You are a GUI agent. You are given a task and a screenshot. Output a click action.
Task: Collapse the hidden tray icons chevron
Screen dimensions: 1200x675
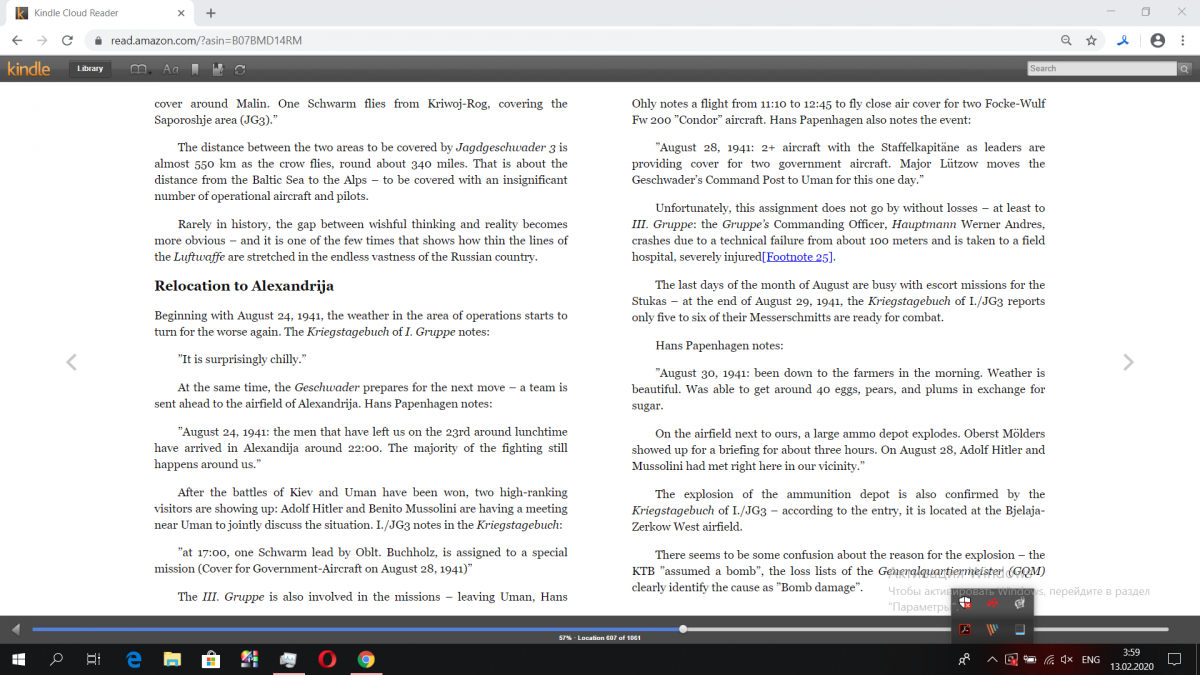click(992, 659)
